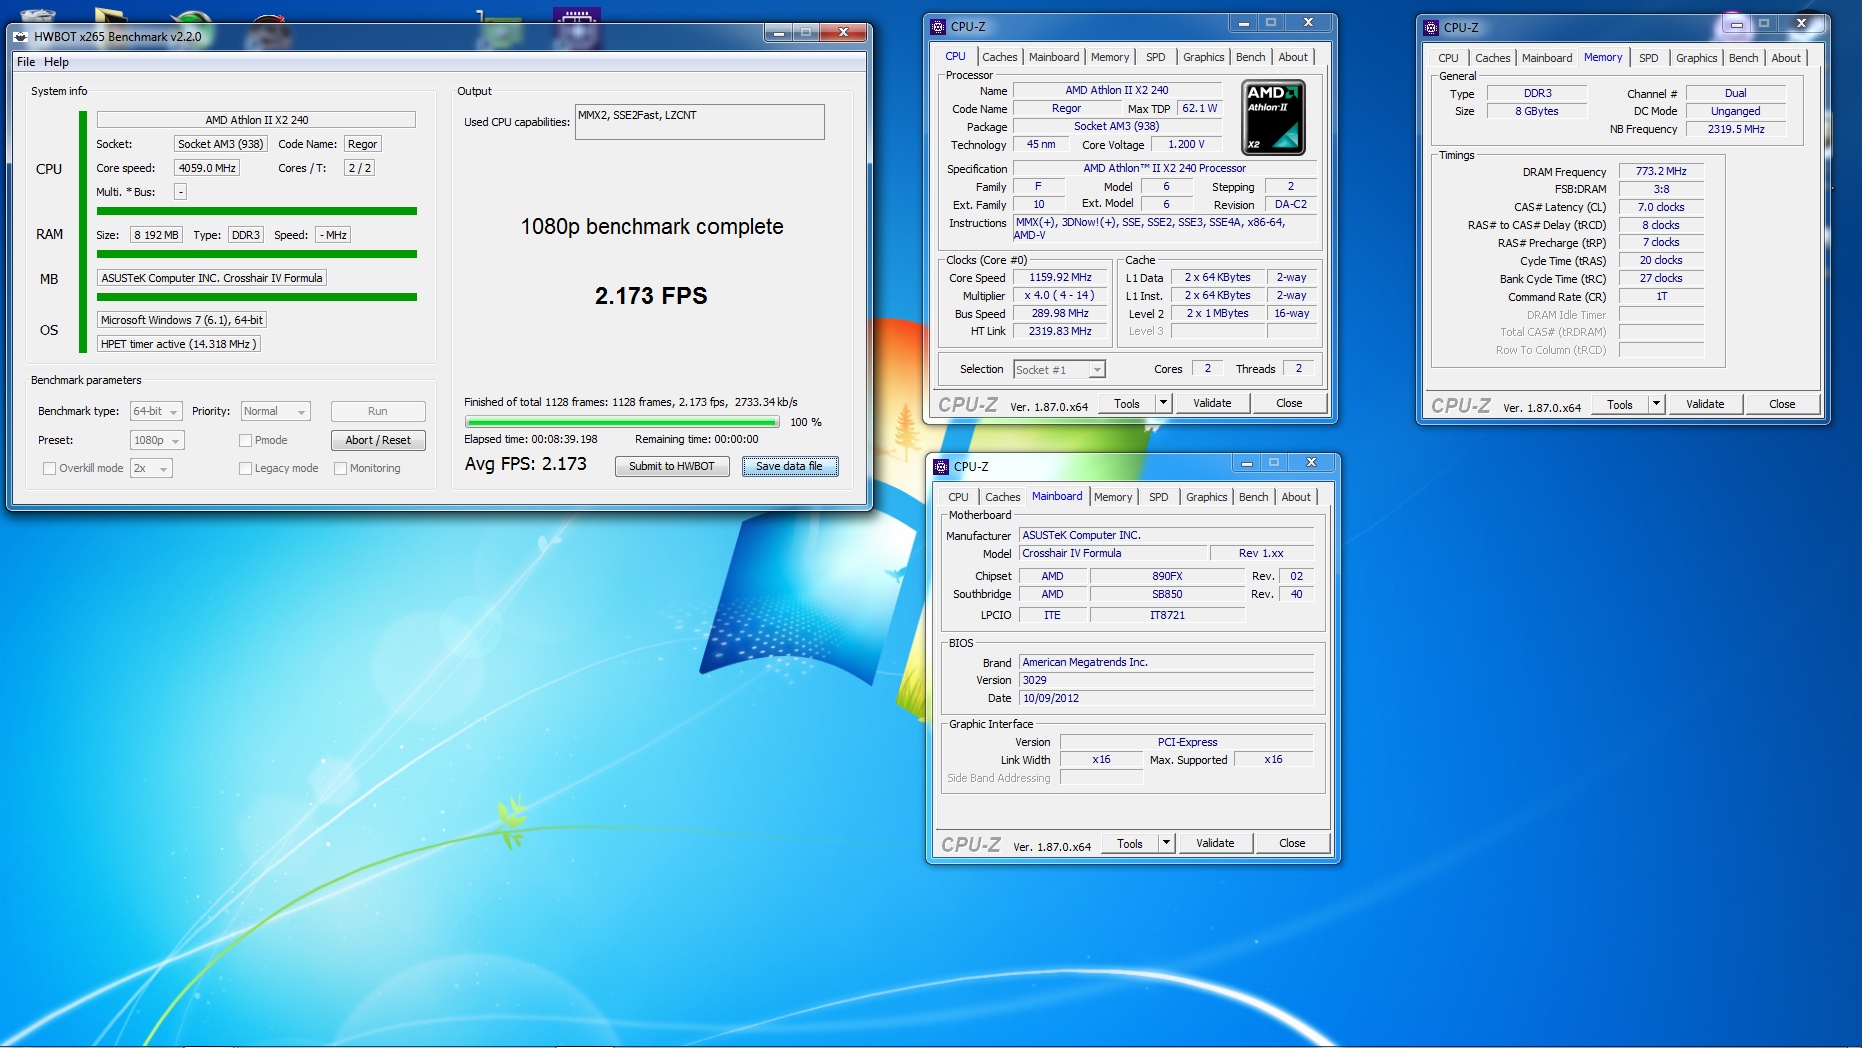Image resolution: width=1862 pixels, height=1048 pixels.
Task: Click the HWBOT x265 Benchmark title bar icon
Action: [21, 37]
